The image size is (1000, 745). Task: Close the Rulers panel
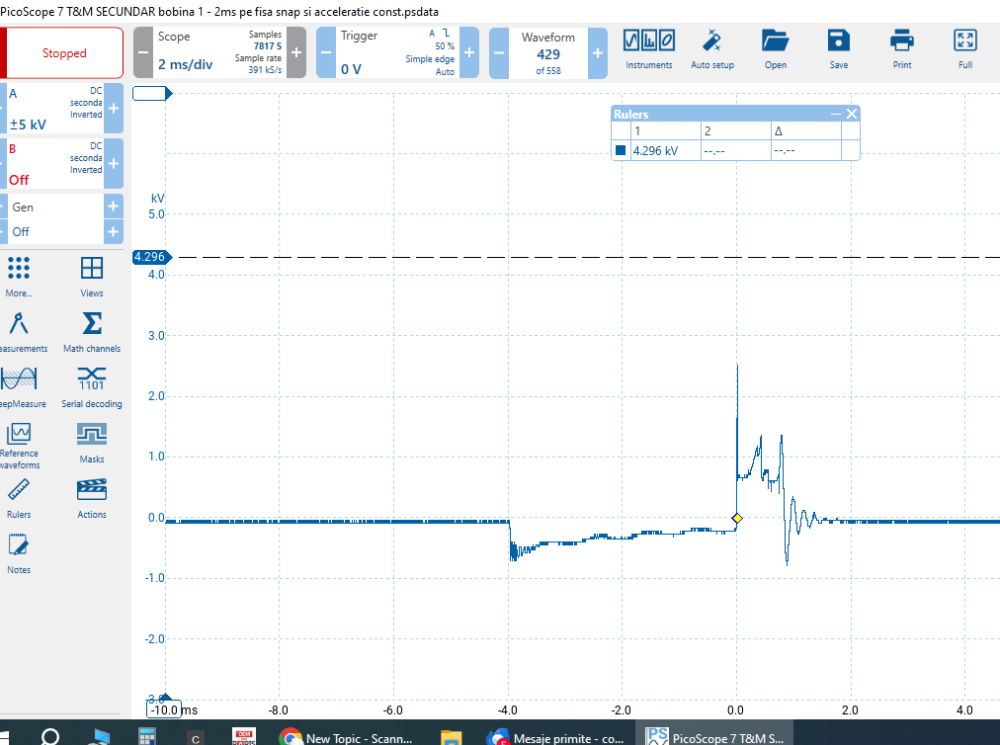(852, 114)
